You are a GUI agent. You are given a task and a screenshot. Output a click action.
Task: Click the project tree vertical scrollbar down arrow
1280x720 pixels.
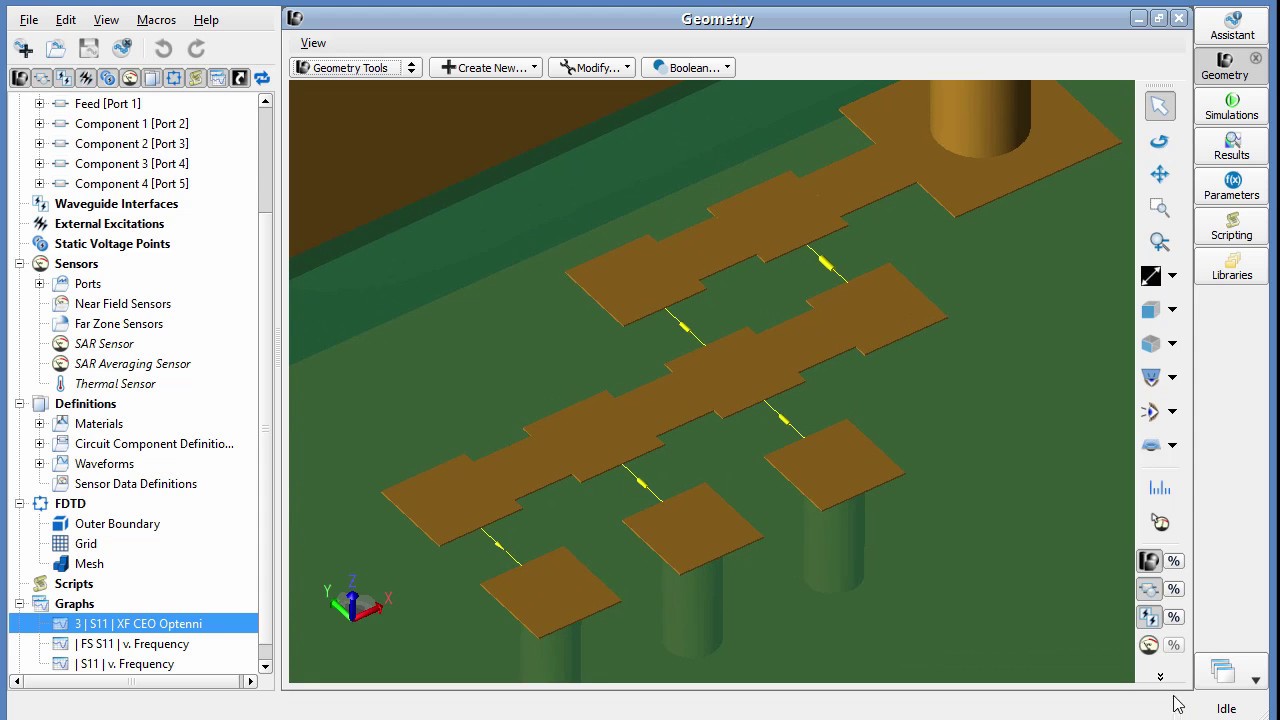[x=265, y=666]
